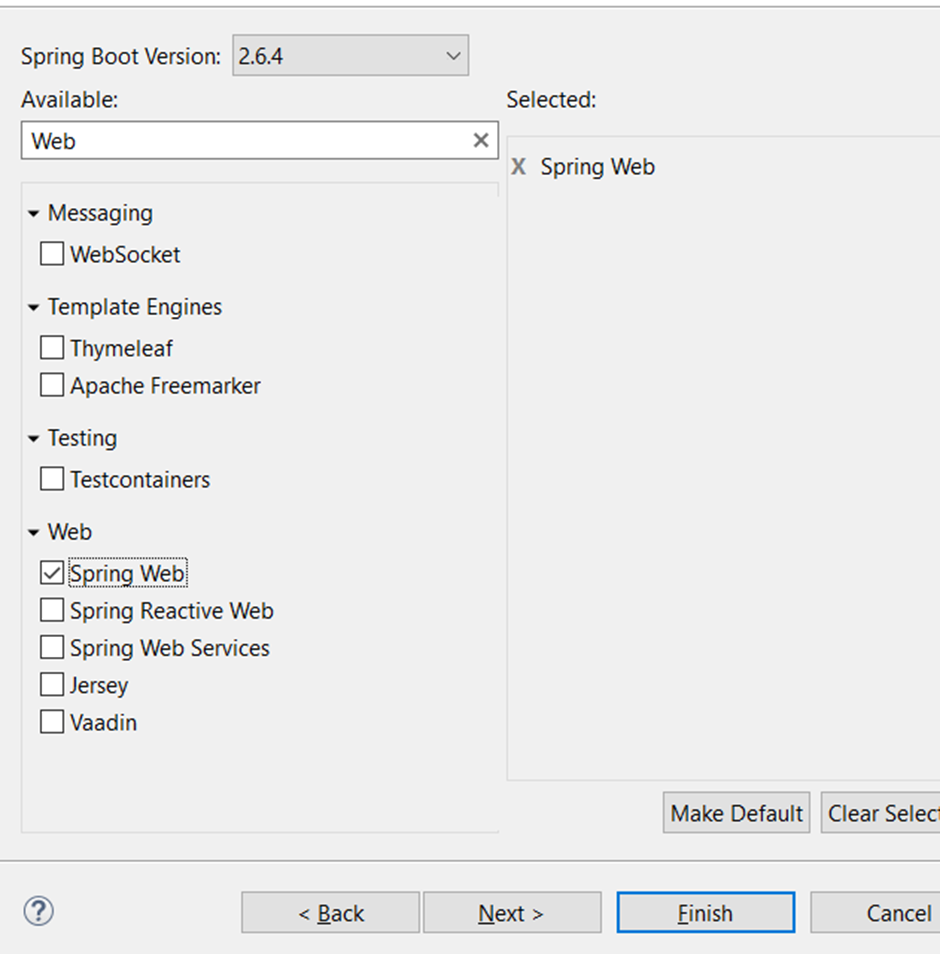Open the help question mark icon

click(38, 911)
